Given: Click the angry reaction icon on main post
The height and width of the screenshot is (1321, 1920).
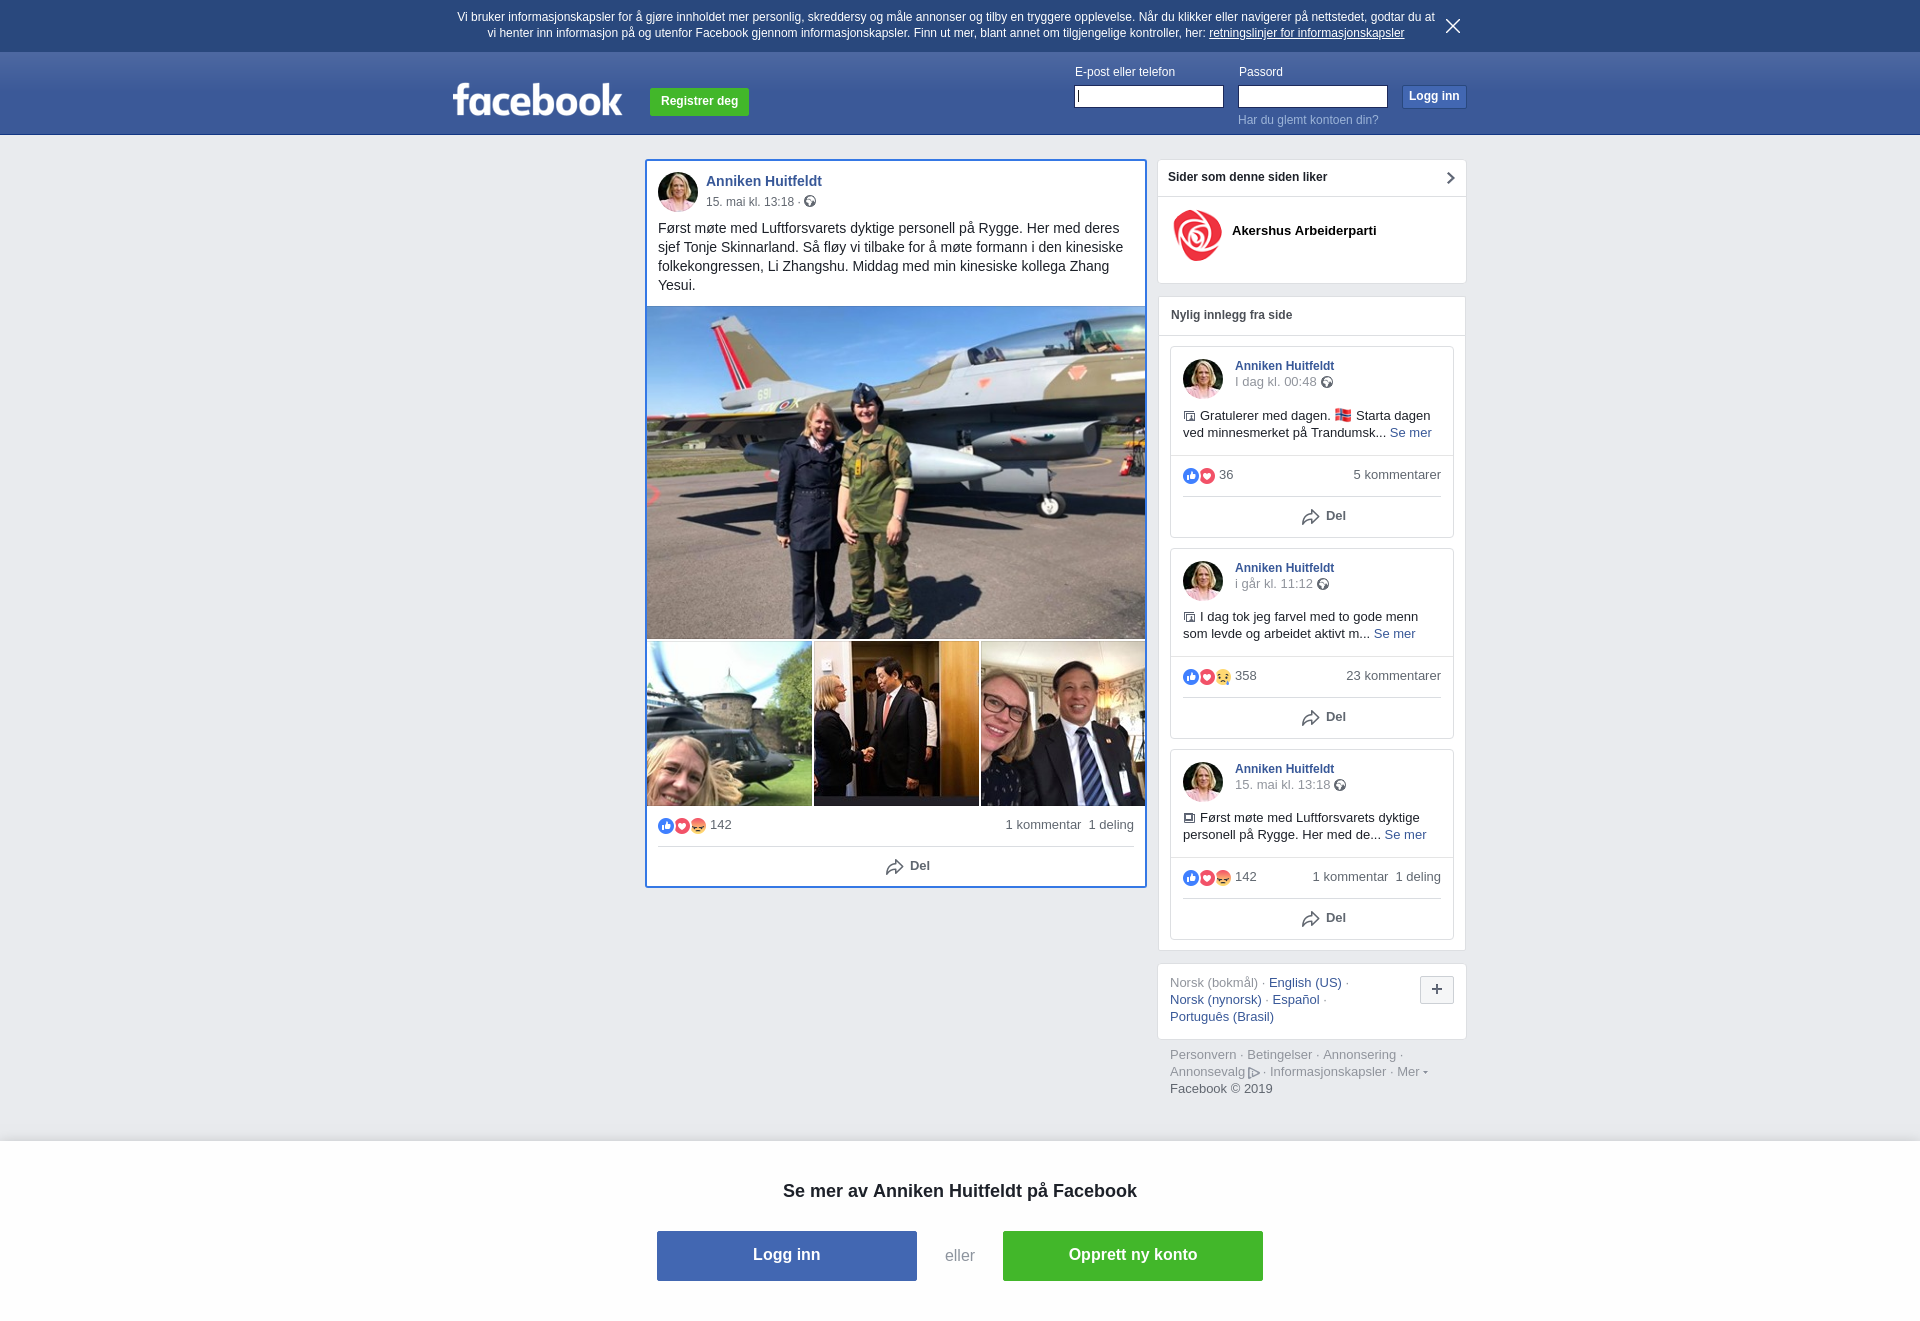Looking at the screenshot, I should (698, 826).
